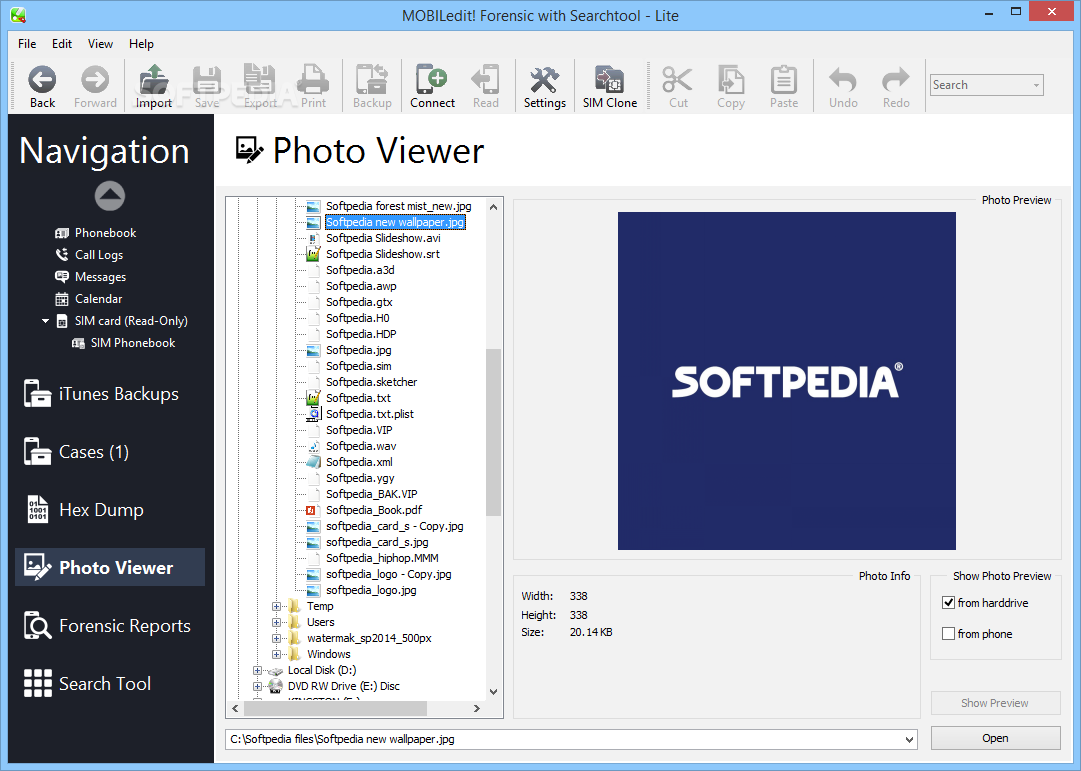Click the file tree scroll-down arrow
This screenshot has height=771, width=1081.
coord(494,692)
